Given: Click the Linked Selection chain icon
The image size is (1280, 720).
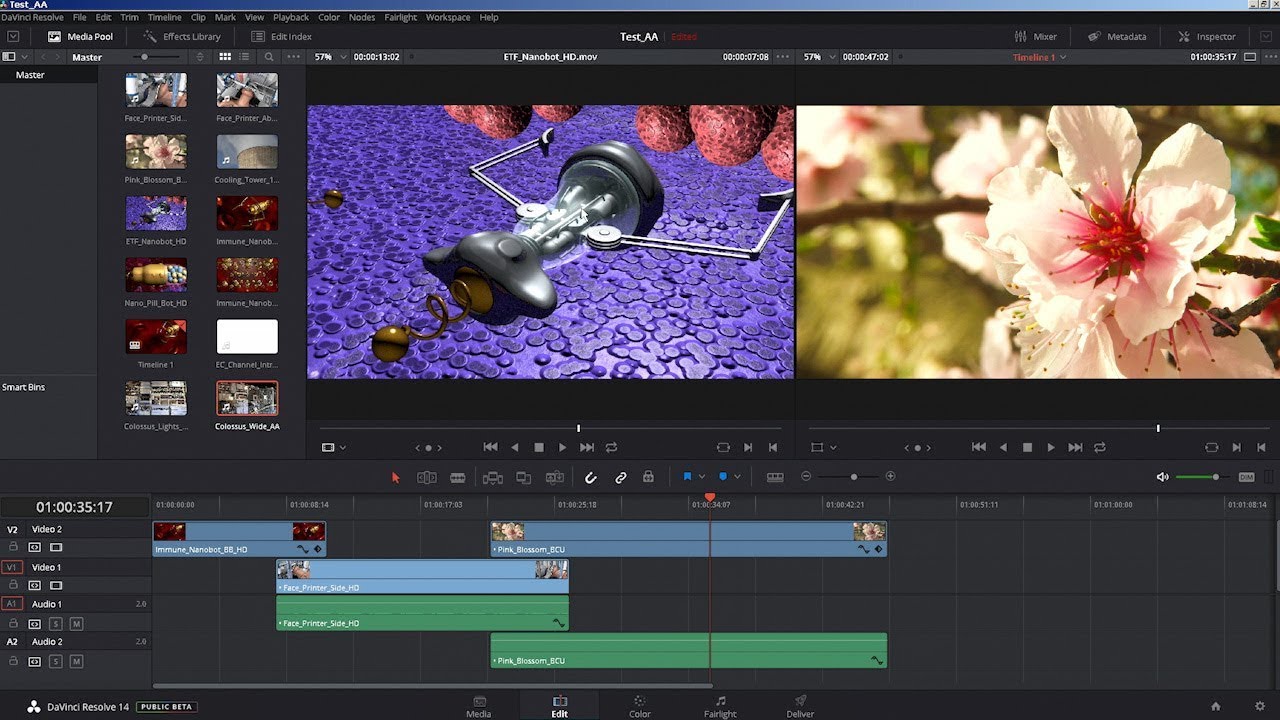Looking at the screenshot, I should [x=621, y=478].
